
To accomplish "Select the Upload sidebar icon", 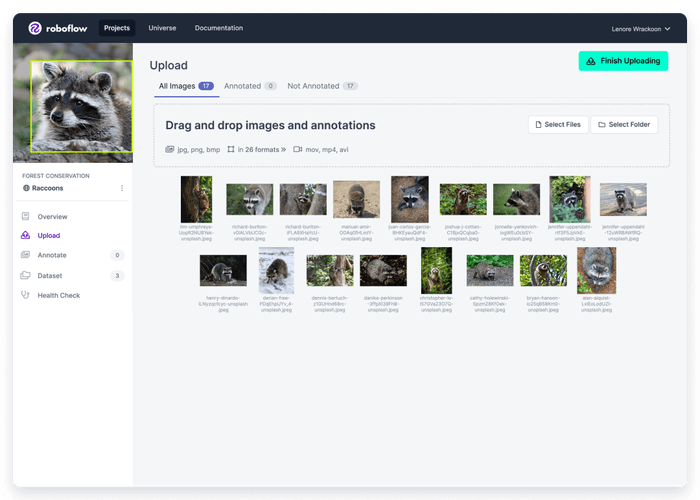I will 26,236.
